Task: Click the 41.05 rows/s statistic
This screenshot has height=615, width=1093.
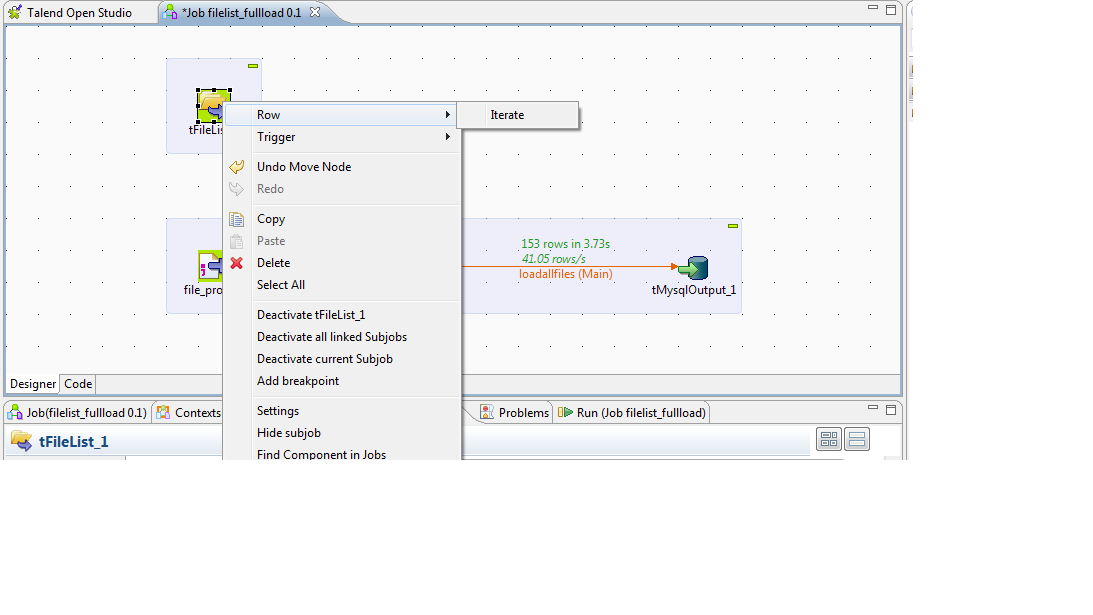Action: 553,259
